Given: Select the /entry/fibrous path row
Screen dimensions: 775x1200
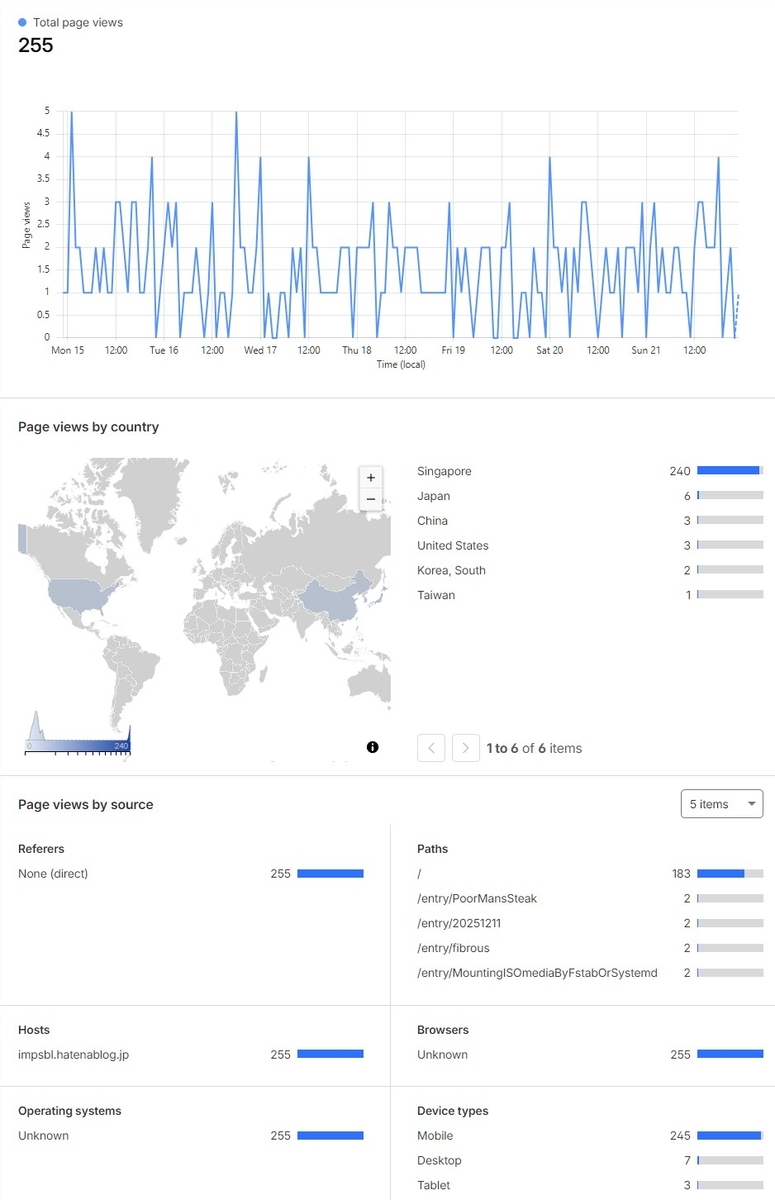Looking at the screenshot, I should coord(590,948).
